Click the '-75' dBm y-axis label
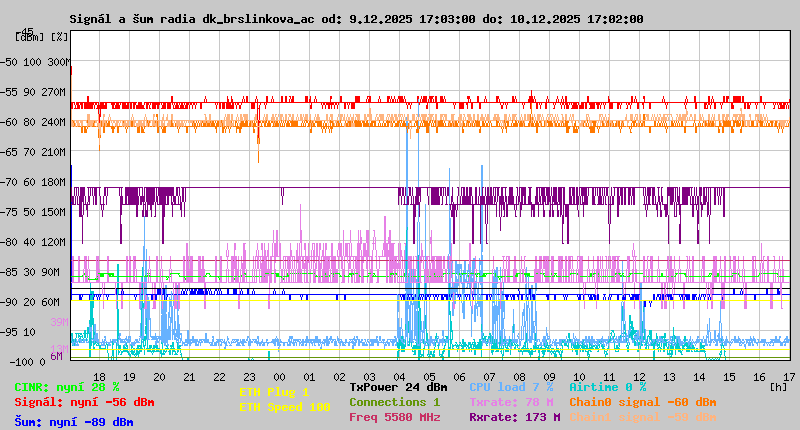 tap(9, 212)
